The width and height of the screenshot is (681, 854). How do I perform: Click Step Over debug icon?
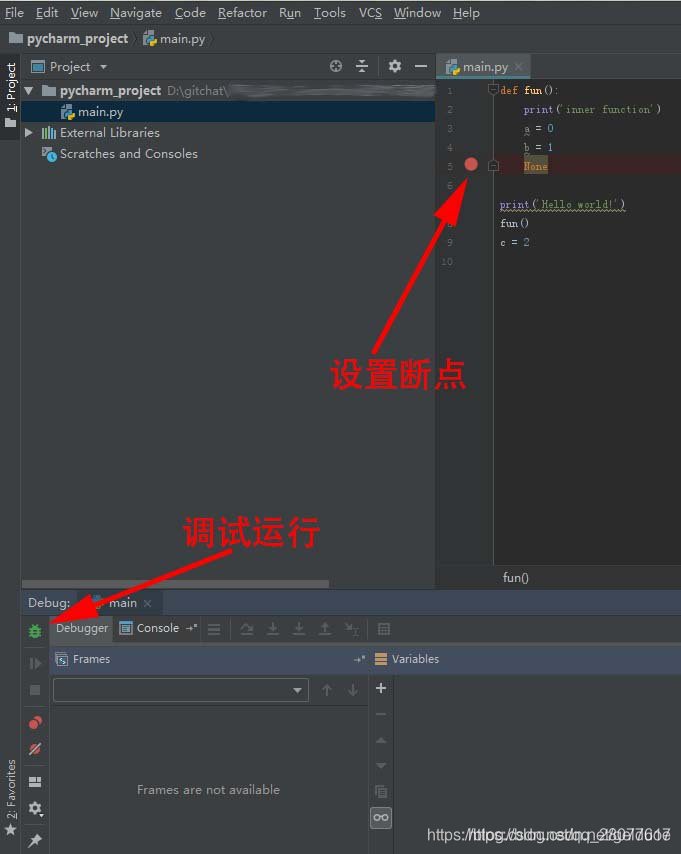point(247,629)
